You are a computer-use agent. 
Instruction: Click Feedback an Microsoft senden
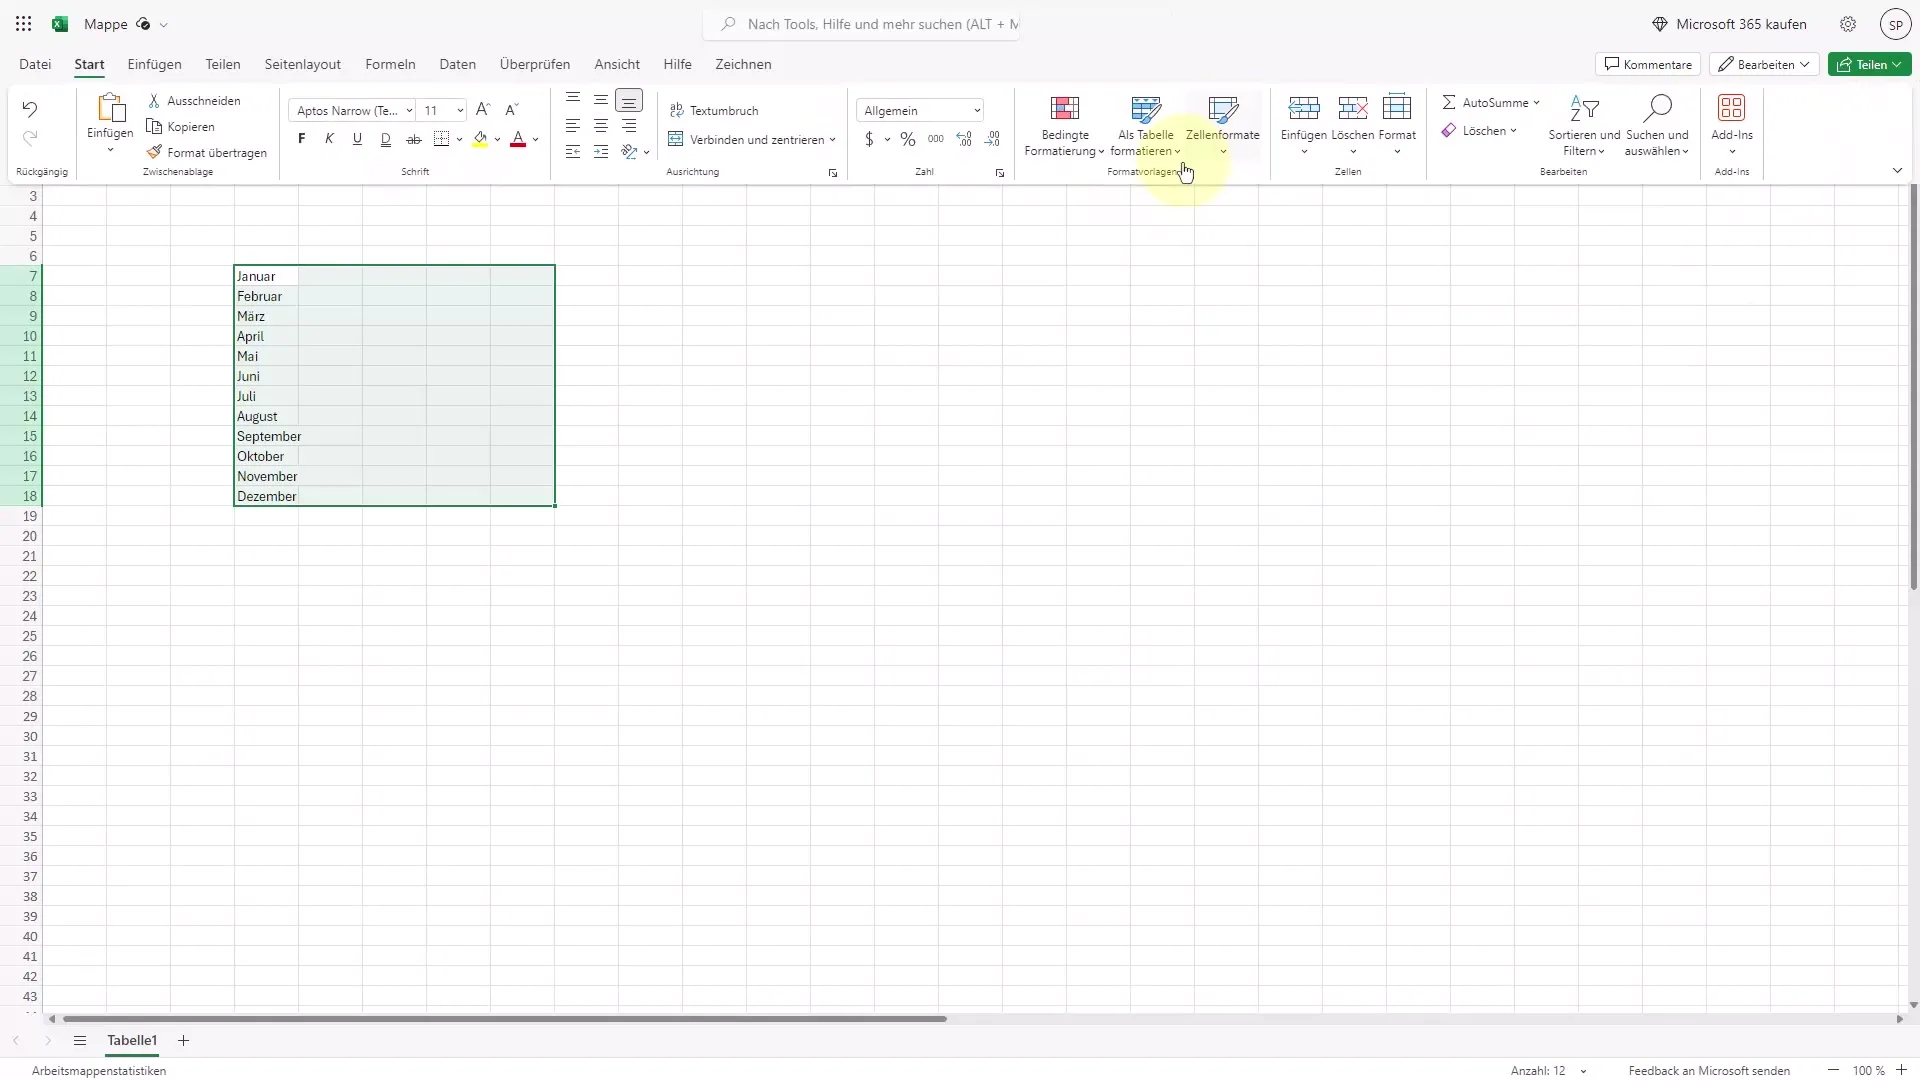[x=1709, y=1070]
